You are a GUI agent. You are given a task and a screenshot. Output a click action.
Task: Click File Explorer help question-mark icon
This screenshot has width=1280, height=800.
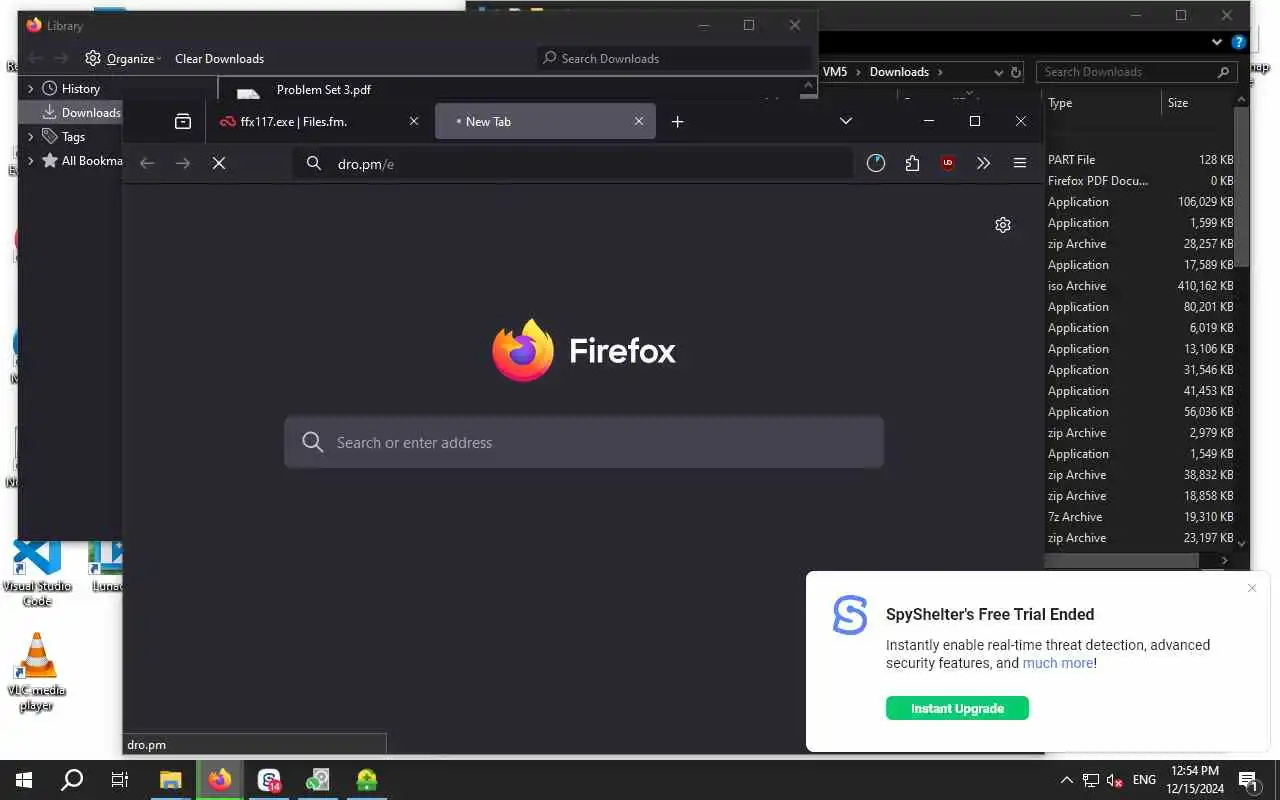(1239, 42)
